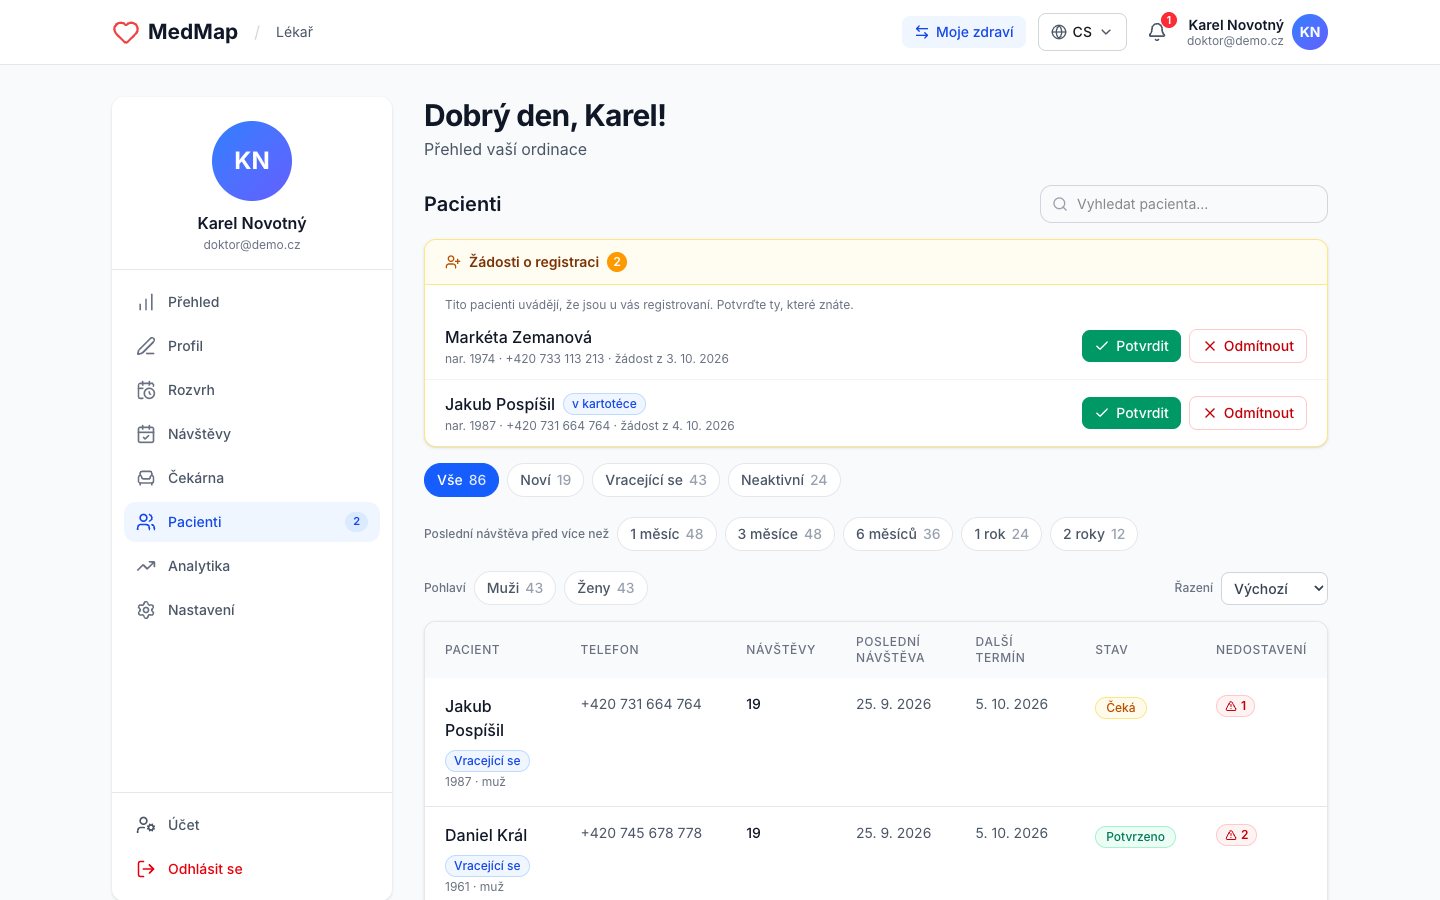Click the Přehled bar chart icon
The height and width of the screenshot is (900, 1440).
click(x=146, y=302)
